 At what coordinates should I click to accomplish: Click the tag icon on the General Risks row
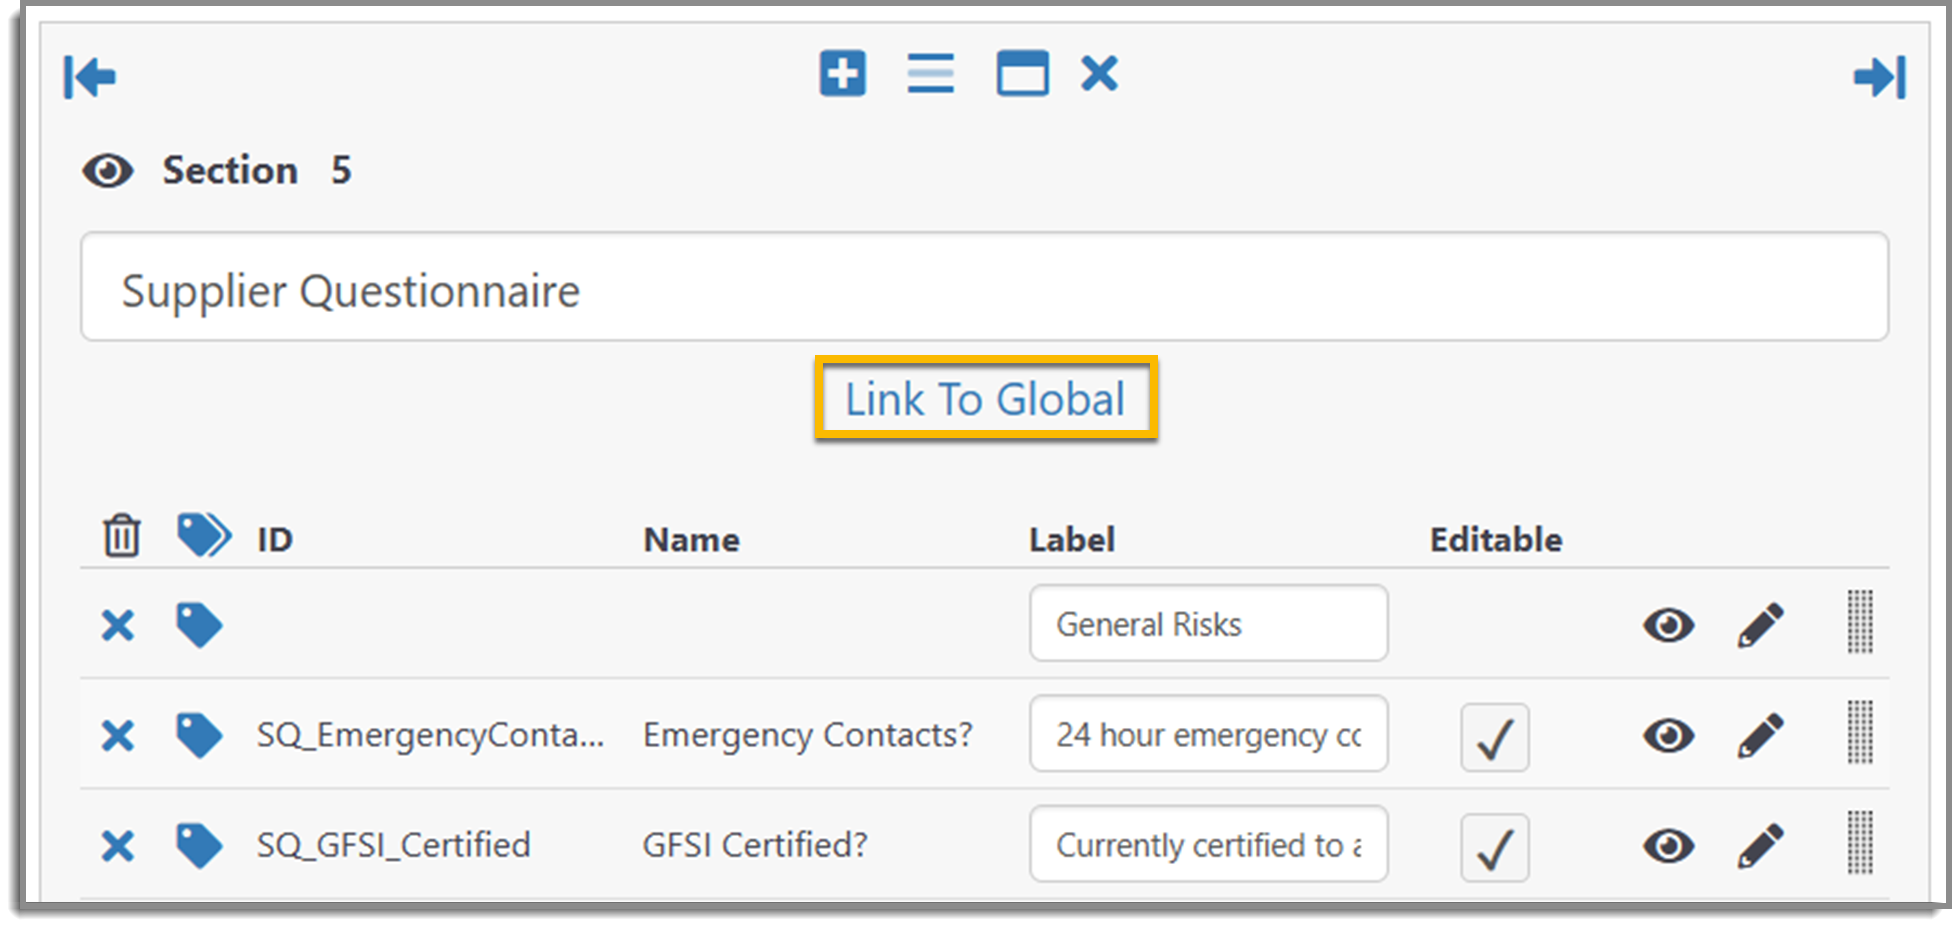198,623
